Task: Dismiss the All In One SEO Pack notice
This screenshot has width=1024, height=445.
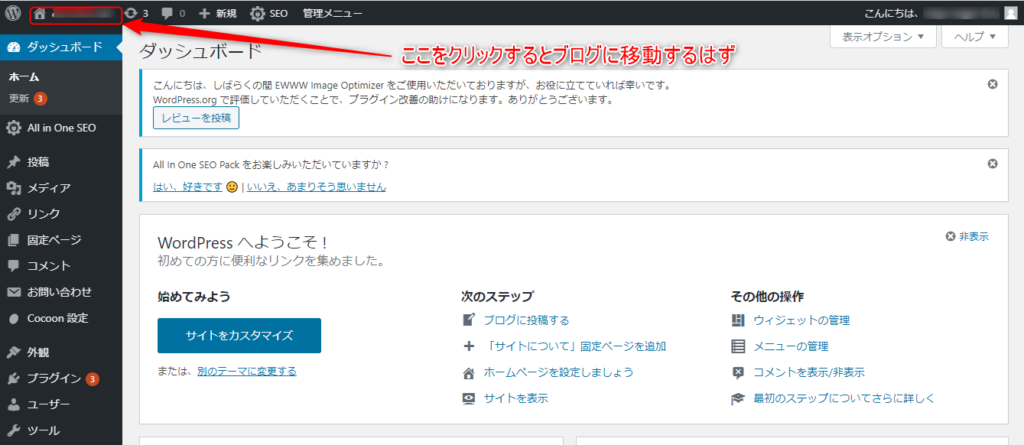Action: pyautogui.click(x=992, y=163)
